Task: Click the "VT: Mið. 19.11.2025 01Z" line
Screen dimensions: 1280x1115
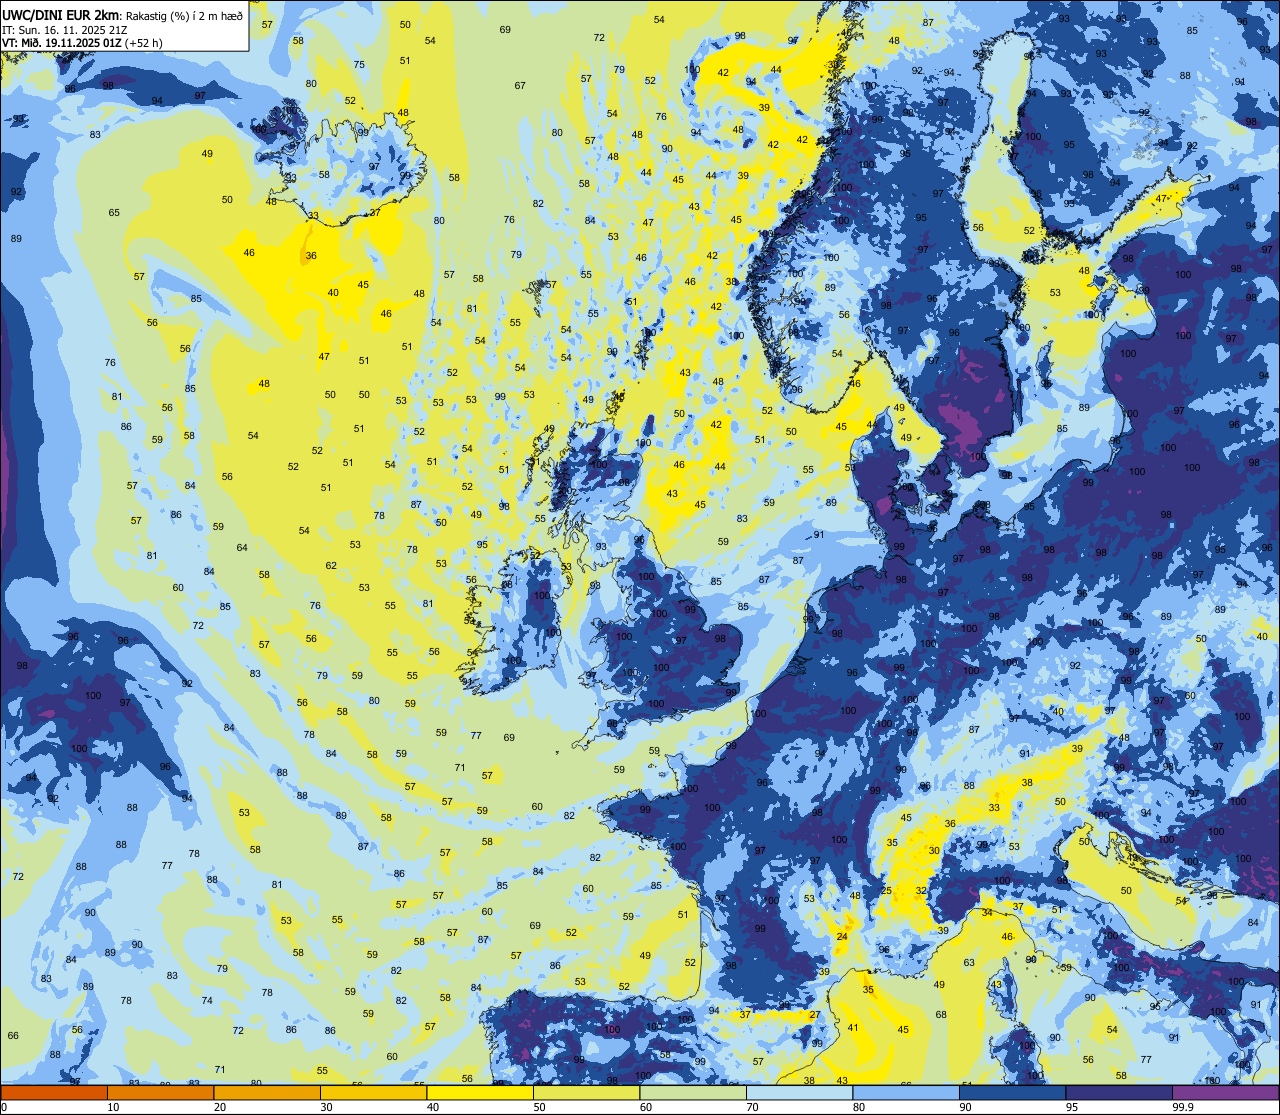Action: coord(62,43)
